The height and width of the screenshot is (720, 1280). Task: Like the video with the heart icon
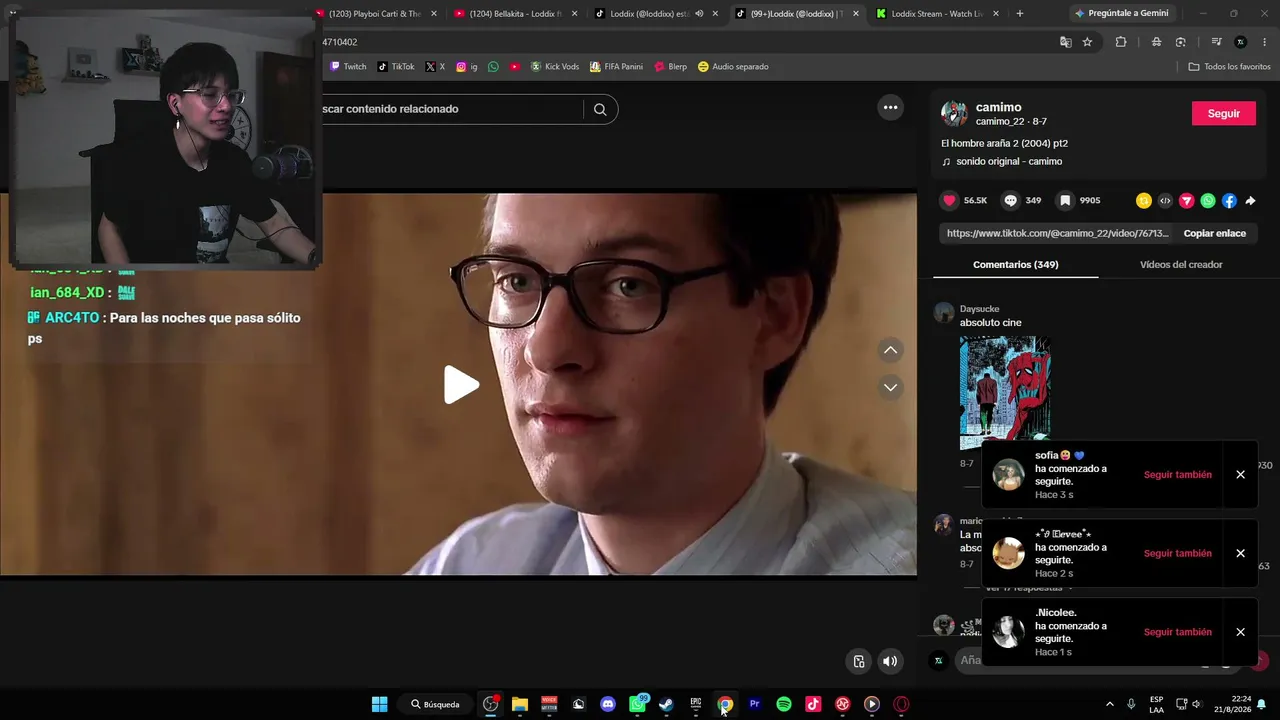point(949,200)
